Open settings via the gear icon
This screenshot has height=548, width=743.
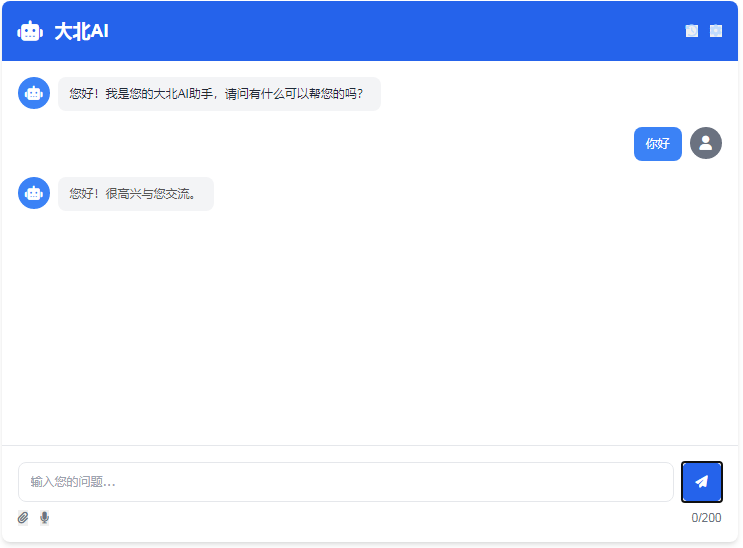(x=716, y=31)
